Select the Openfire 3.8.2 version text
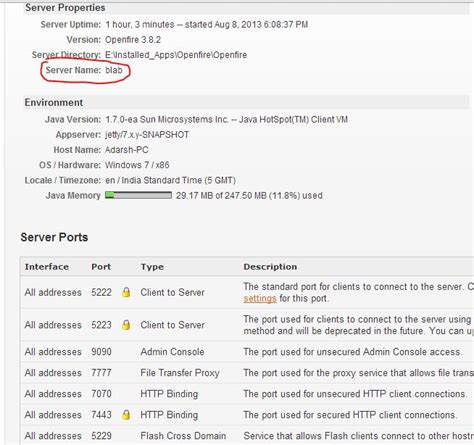 coord(133,40)
